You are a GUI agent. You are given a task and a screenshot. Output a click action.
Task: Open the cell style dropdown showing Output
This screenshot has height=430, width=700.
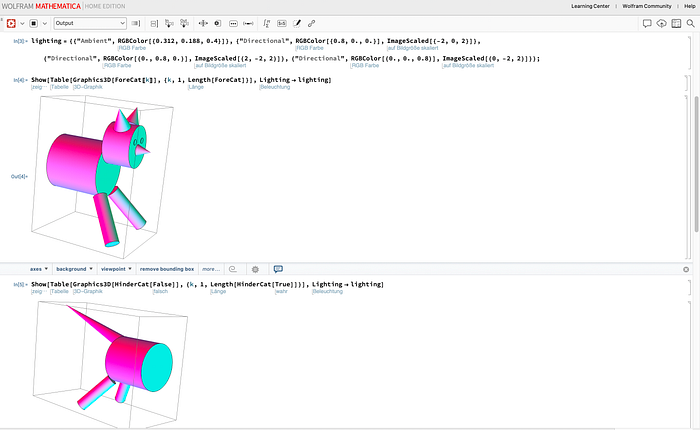point(90,23)
